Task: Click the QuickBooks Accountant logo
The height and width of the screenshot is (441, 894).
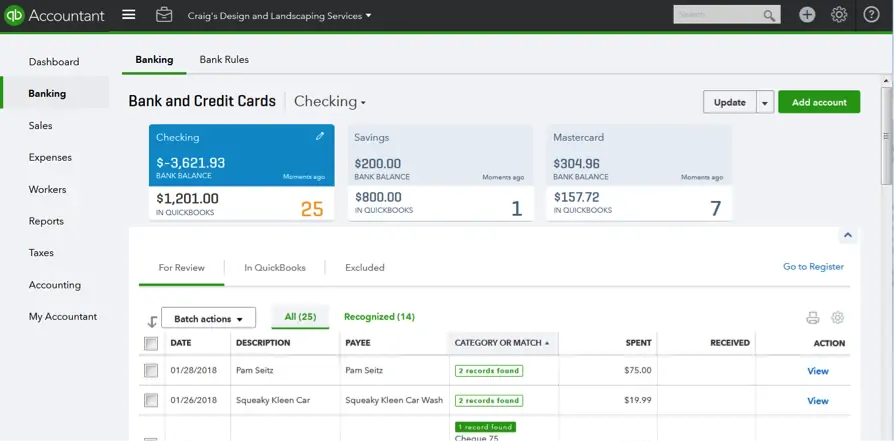Action: (x=55, y=15)
